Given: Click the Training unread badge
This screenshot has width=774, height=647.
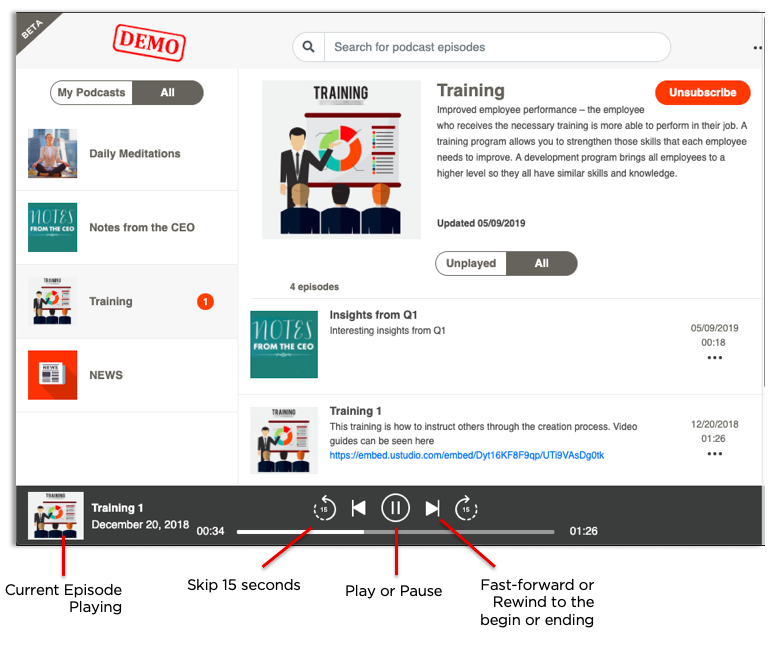Looking at the screenshot, I should pos(205,301).
